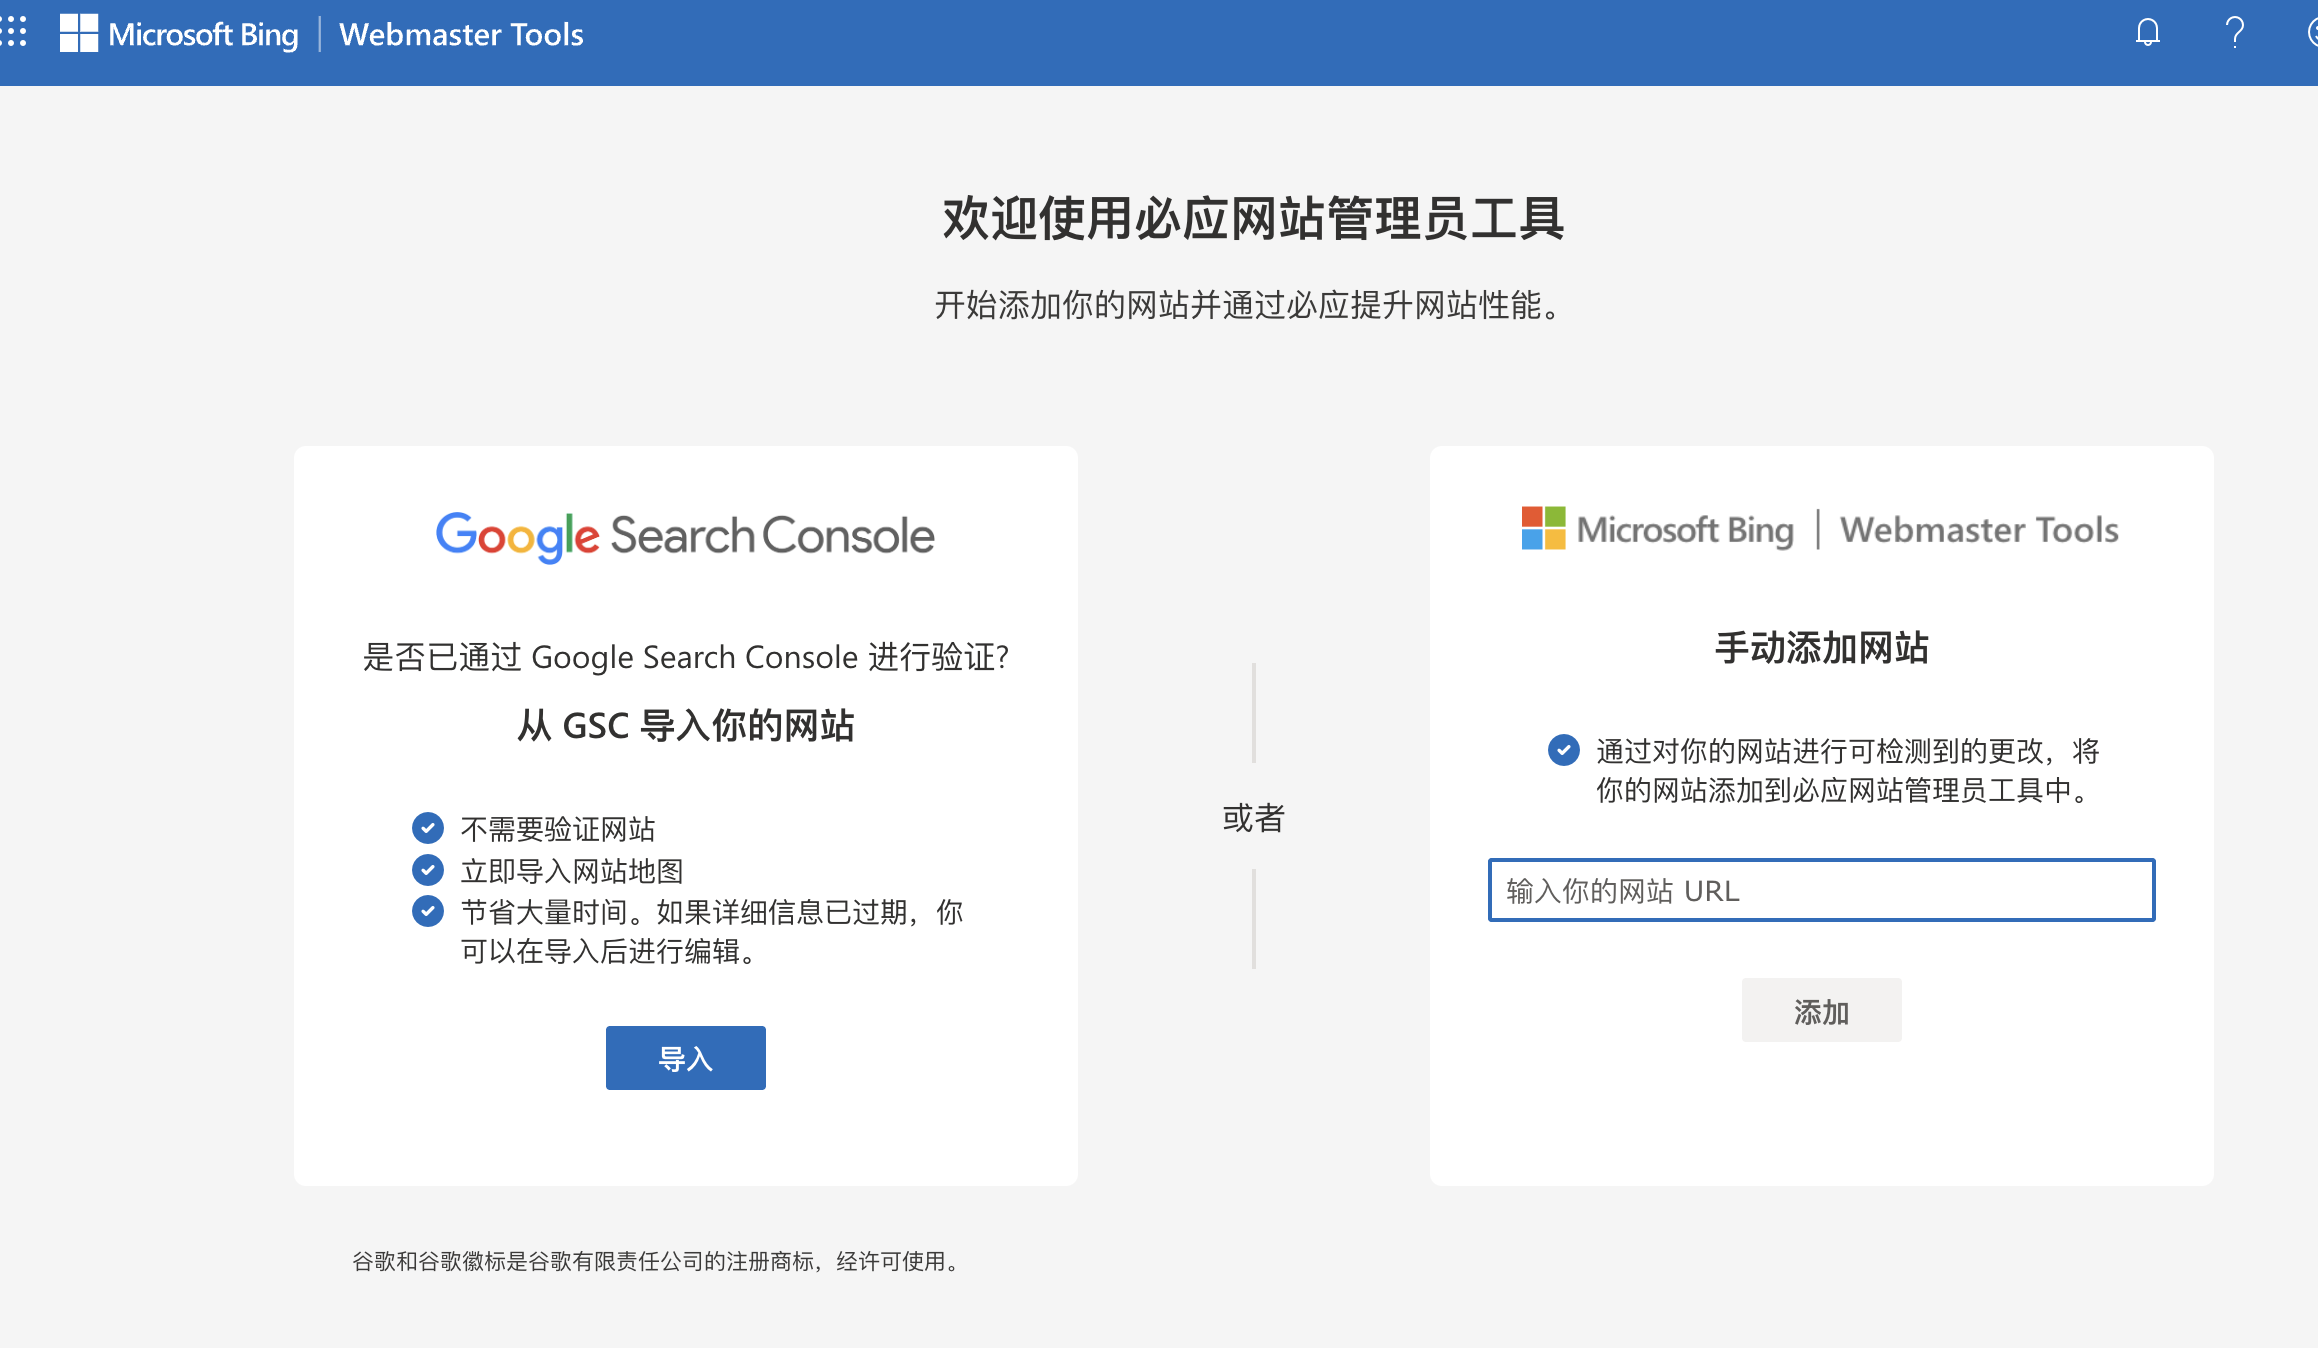
Task: Click the 添加 add button
Action: [1821, 1010]
